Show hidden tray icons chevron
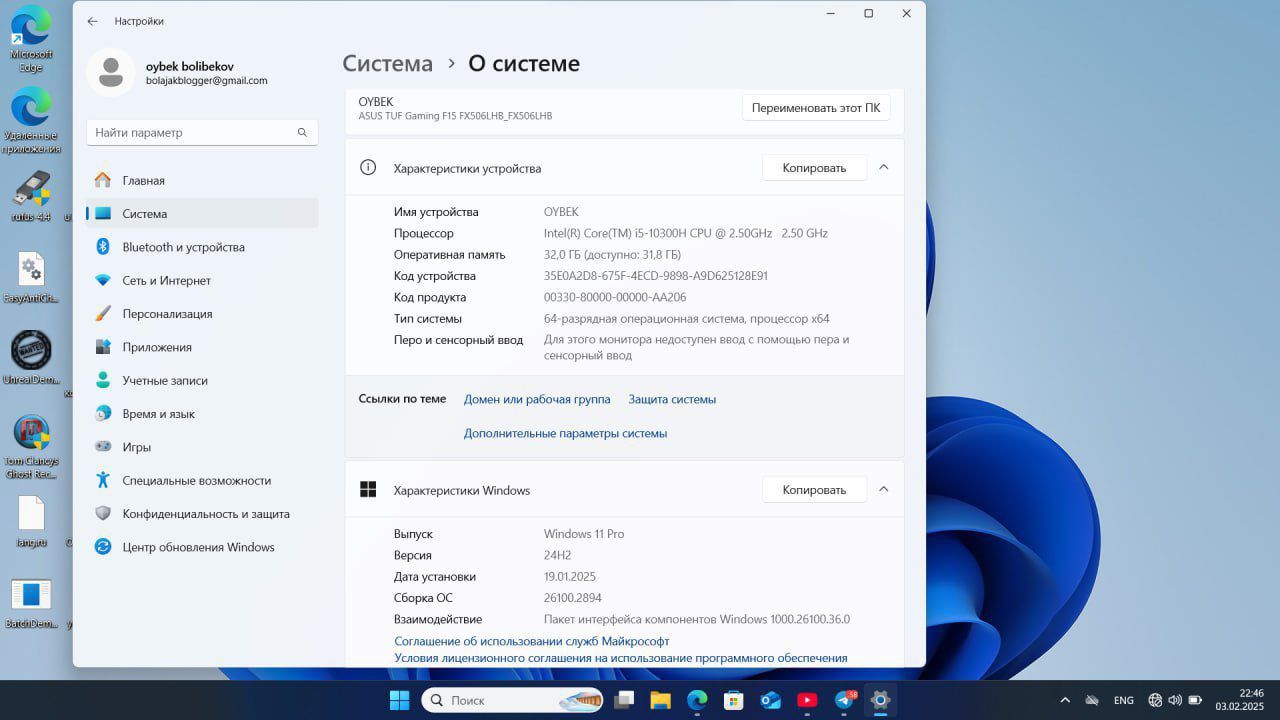 [x=1065, y=700]
